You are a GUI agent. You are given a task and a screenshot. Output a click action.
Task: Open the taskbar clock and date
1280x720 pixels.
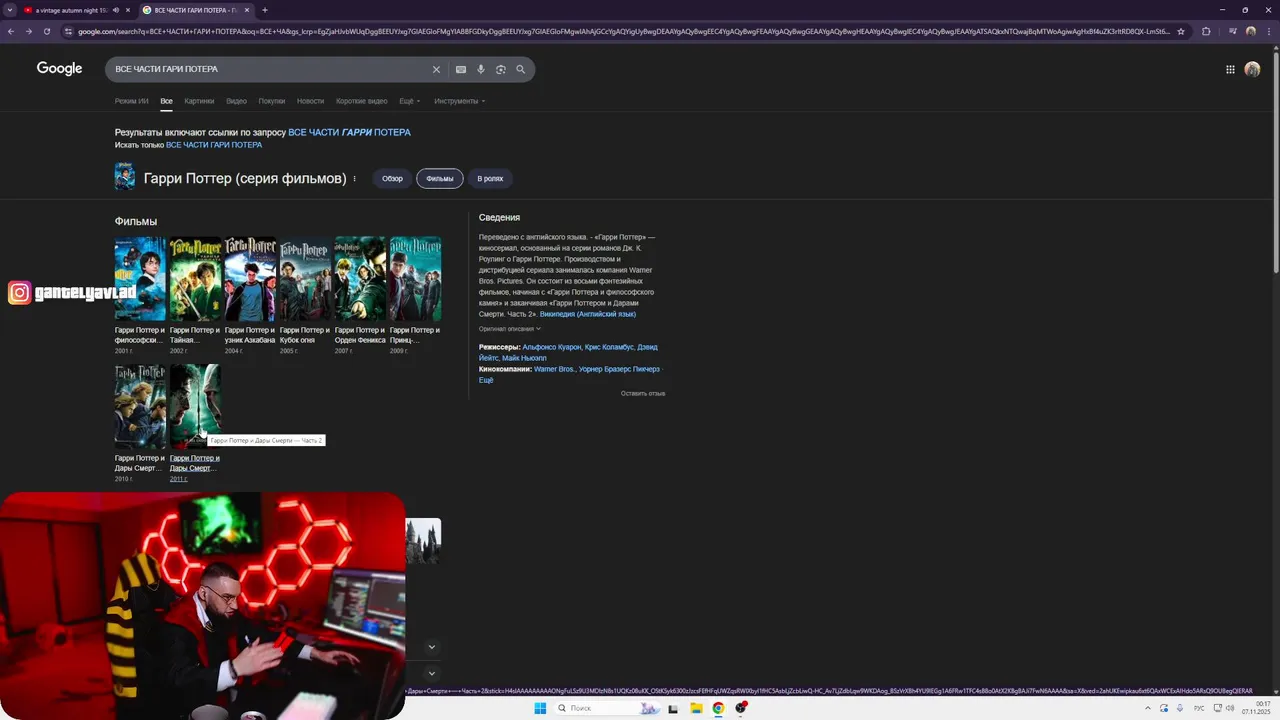1256,708
